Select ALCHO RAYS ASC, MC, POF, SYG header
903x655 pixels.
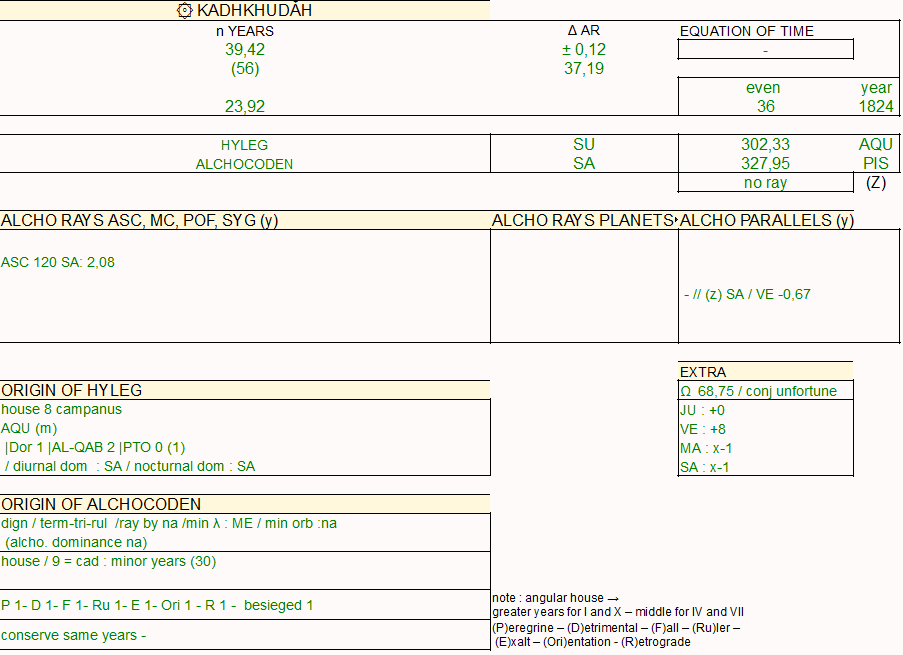coord(139,221)
